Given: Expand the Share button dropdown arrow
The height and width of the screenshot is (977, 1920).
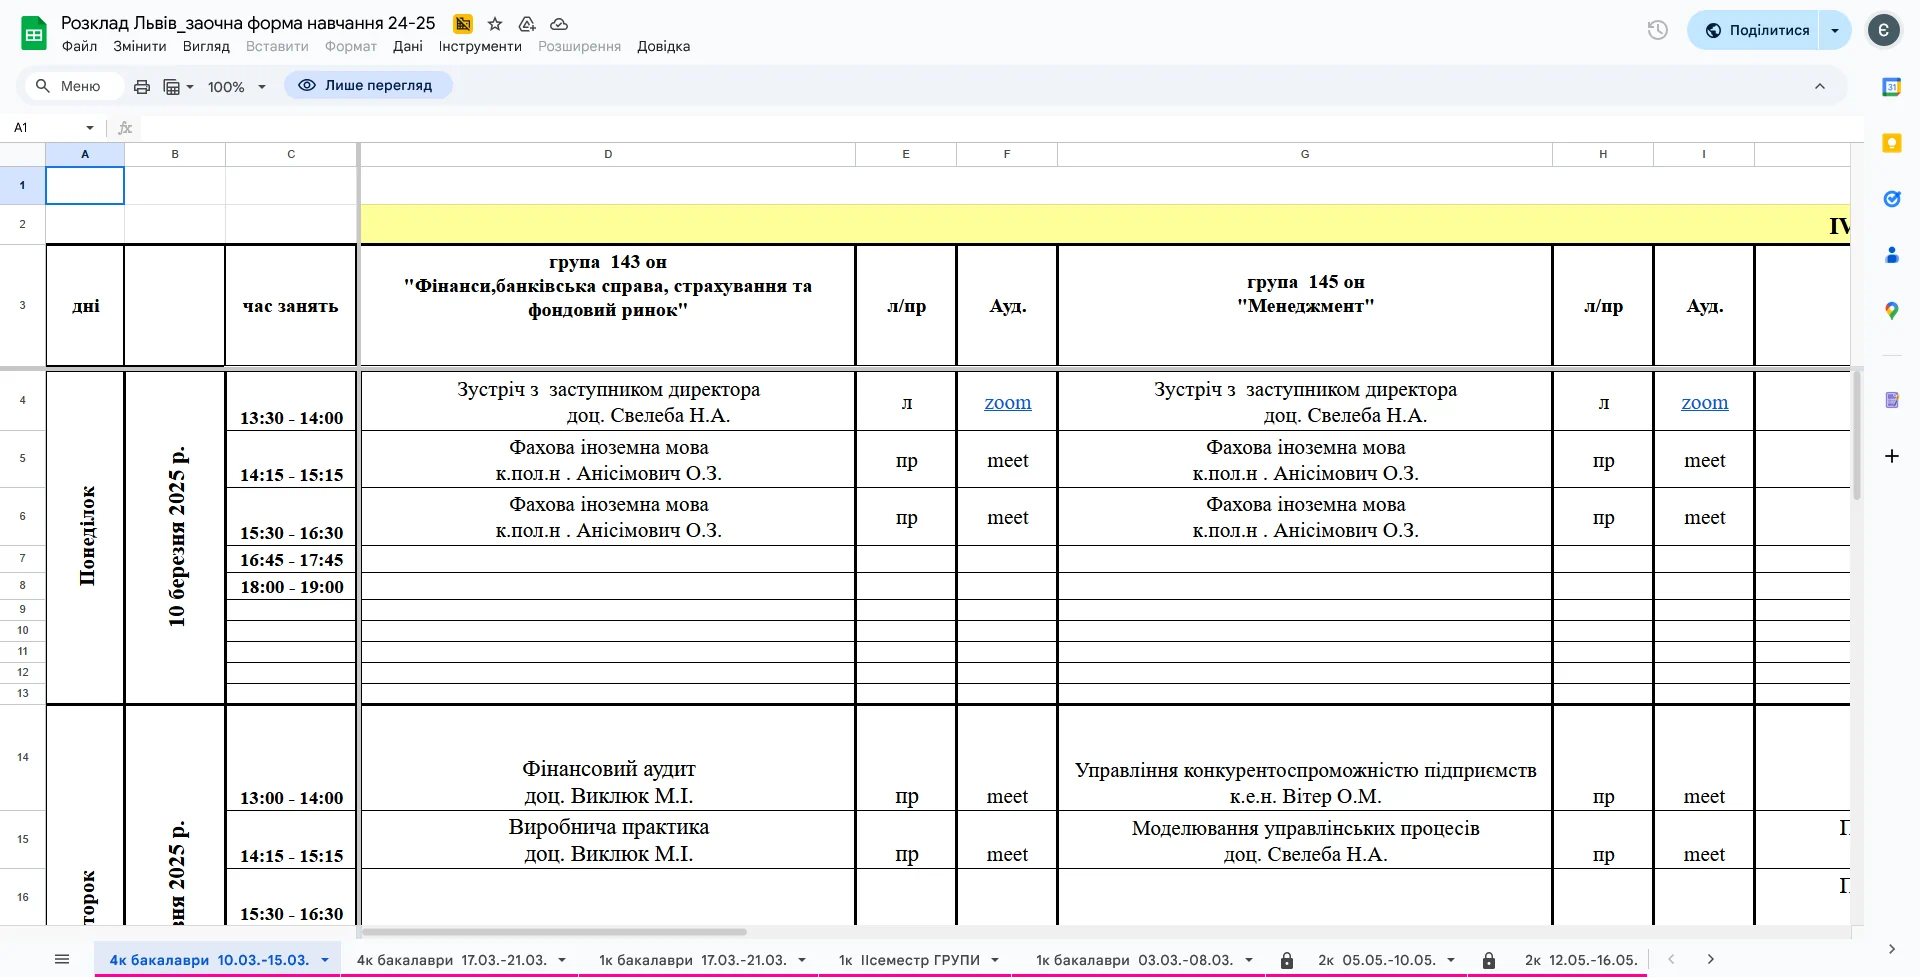Looking at the screenshot, I should tap(1835, 30).
